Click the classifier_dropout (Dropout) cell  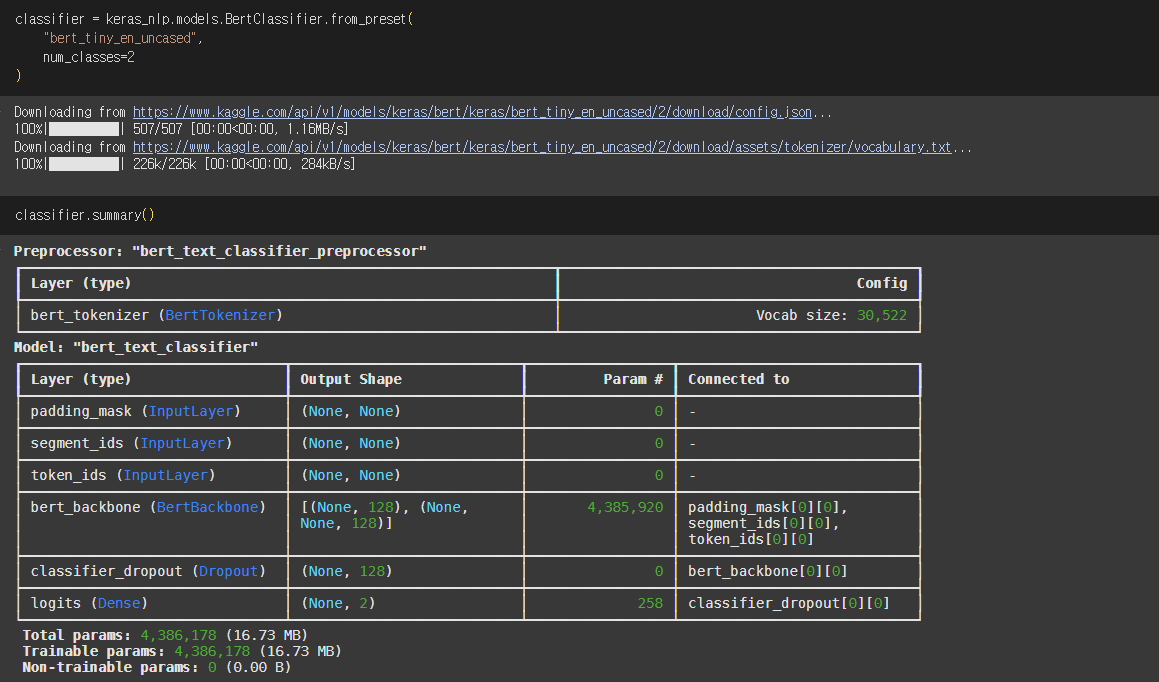pyautogui.click(x=153, y=572)
